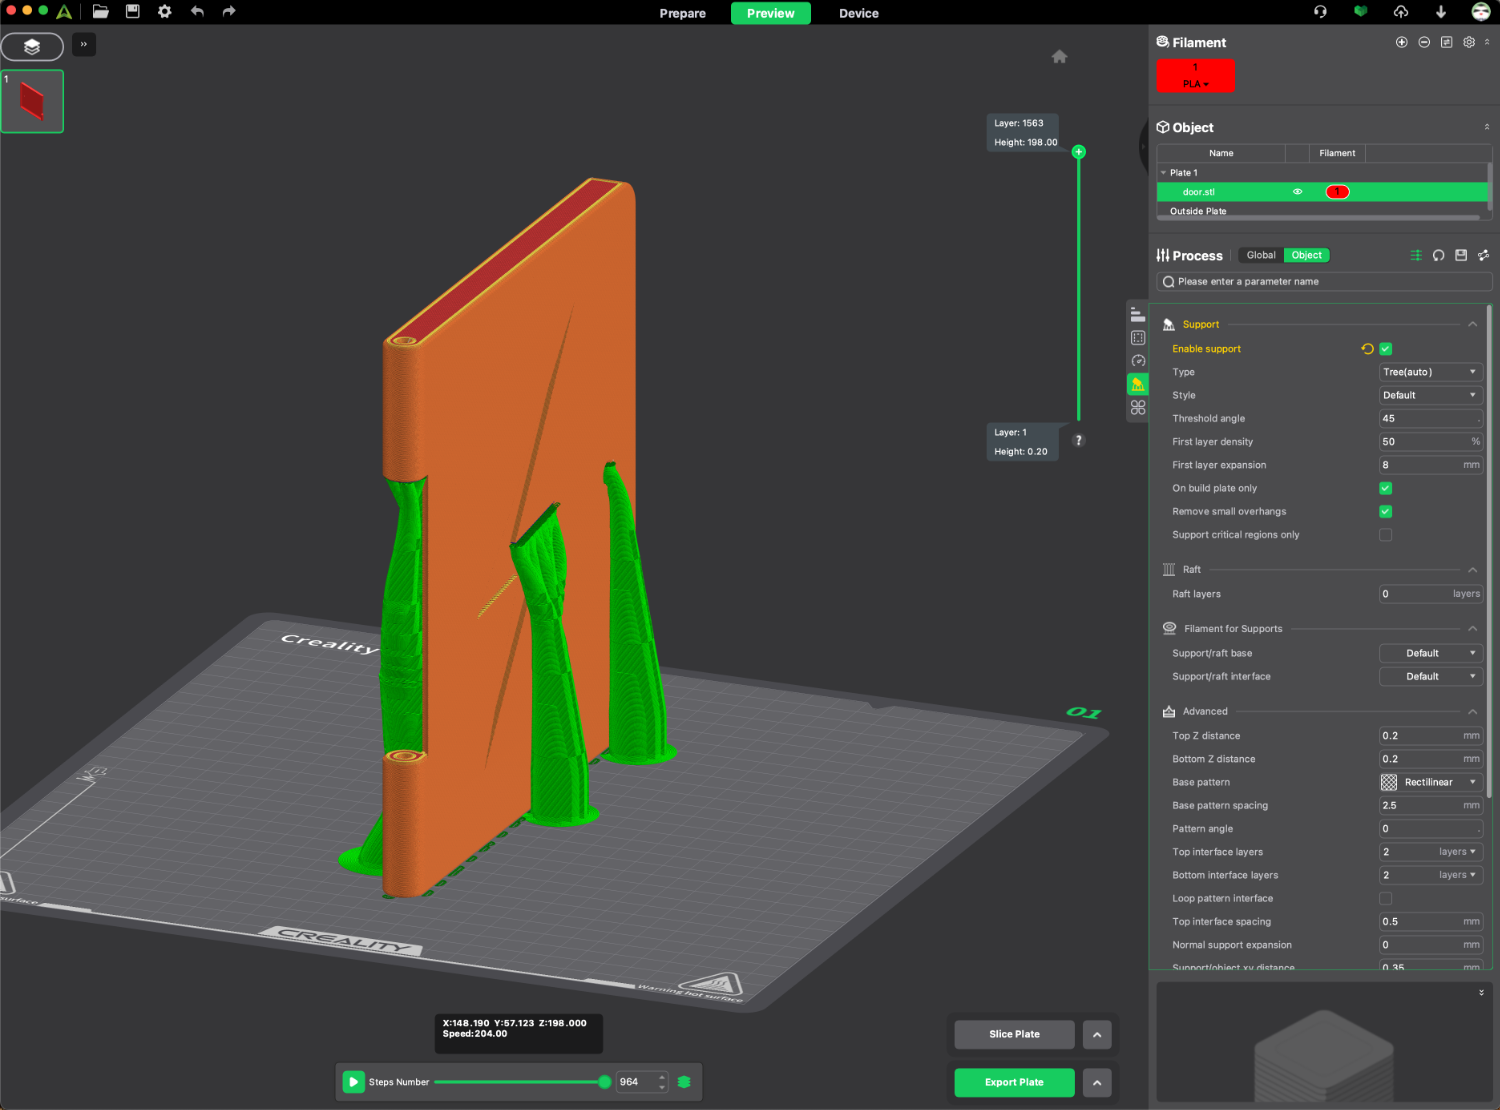The image size is (1500, 1110).
Task: Enable Support critical regions only
Action: (1386, 535)
